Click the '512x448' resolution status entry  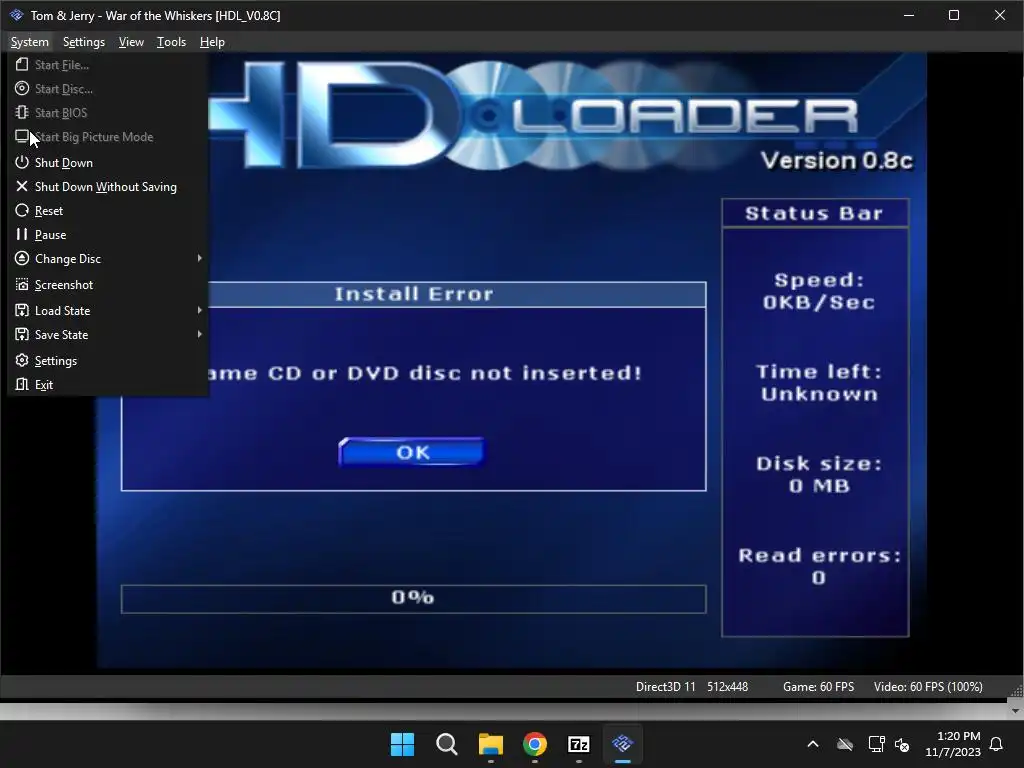[728, 687]
